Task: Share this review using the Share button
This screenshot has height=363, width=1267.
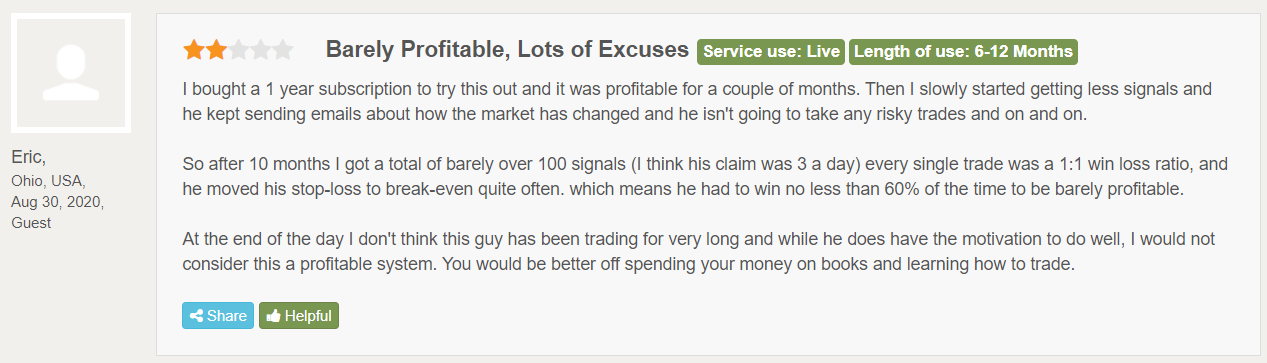Action: click(x=218, y=316)
